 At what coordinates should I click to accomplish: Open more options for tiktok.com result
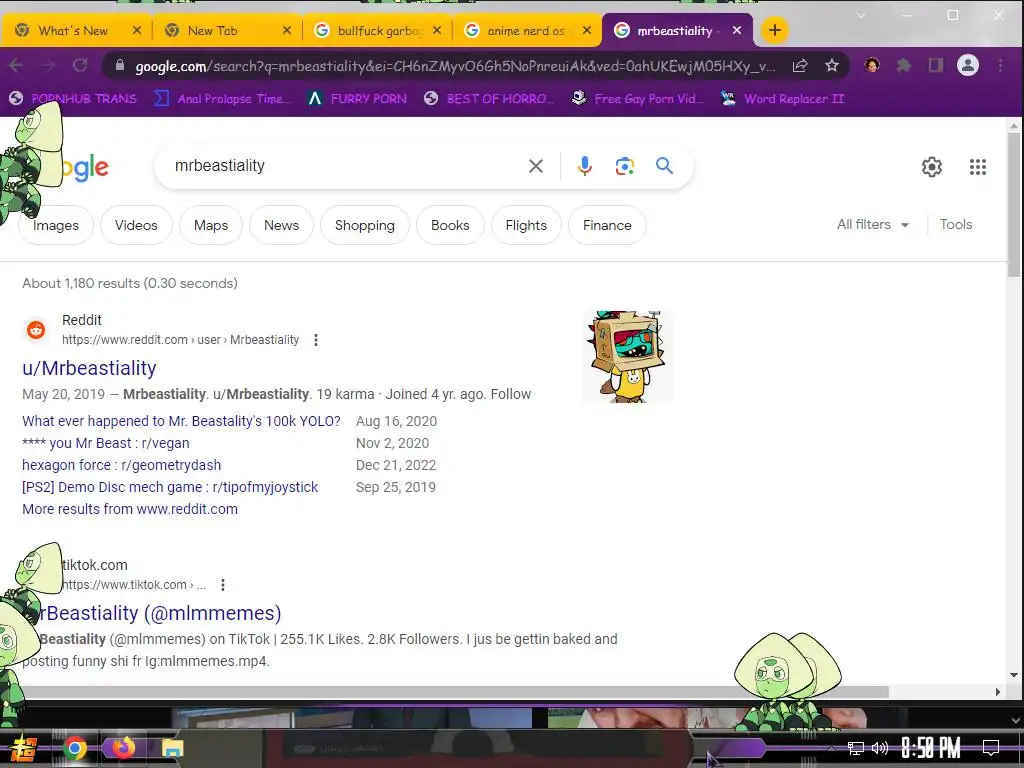pos(223,585)
